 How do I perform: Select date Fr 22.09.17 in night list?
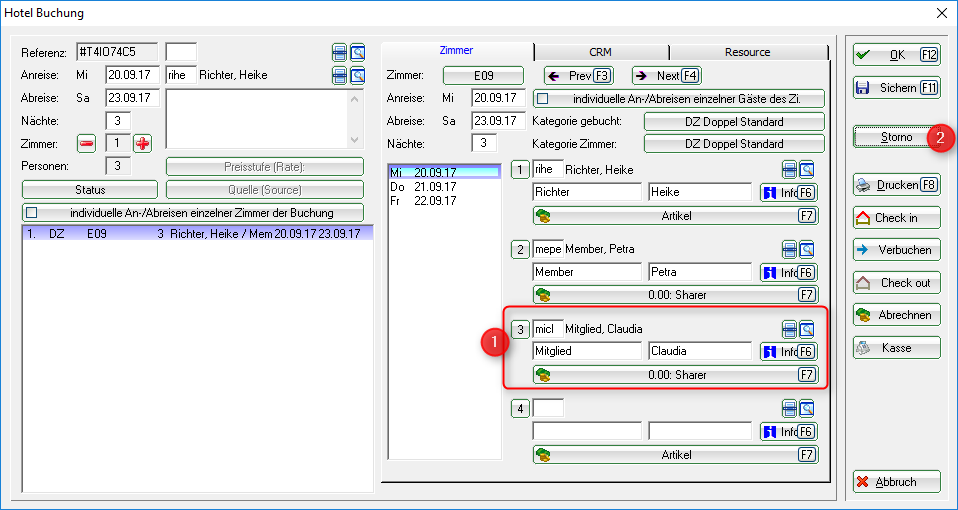click(x=444, y=201)
